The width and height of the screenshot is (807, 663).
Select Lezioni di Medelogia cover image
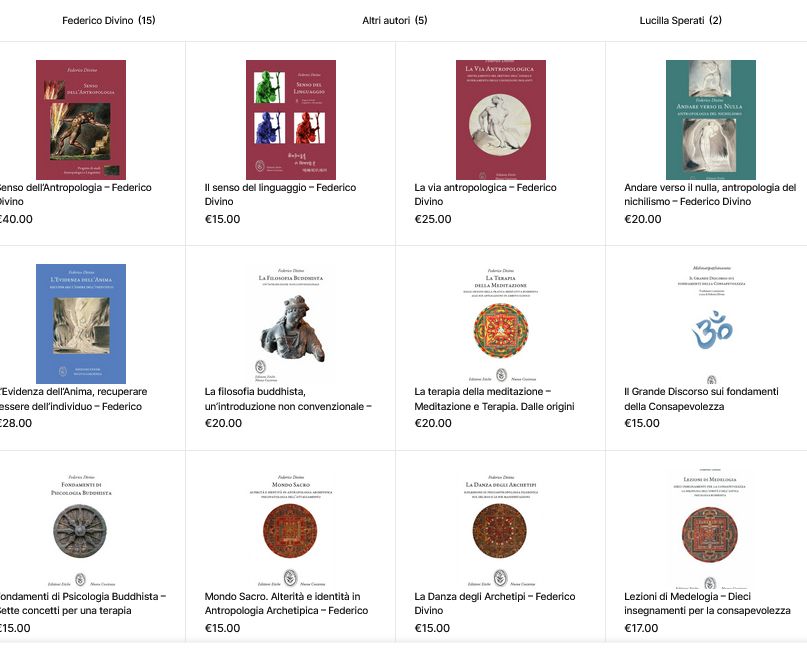(711, 529)
